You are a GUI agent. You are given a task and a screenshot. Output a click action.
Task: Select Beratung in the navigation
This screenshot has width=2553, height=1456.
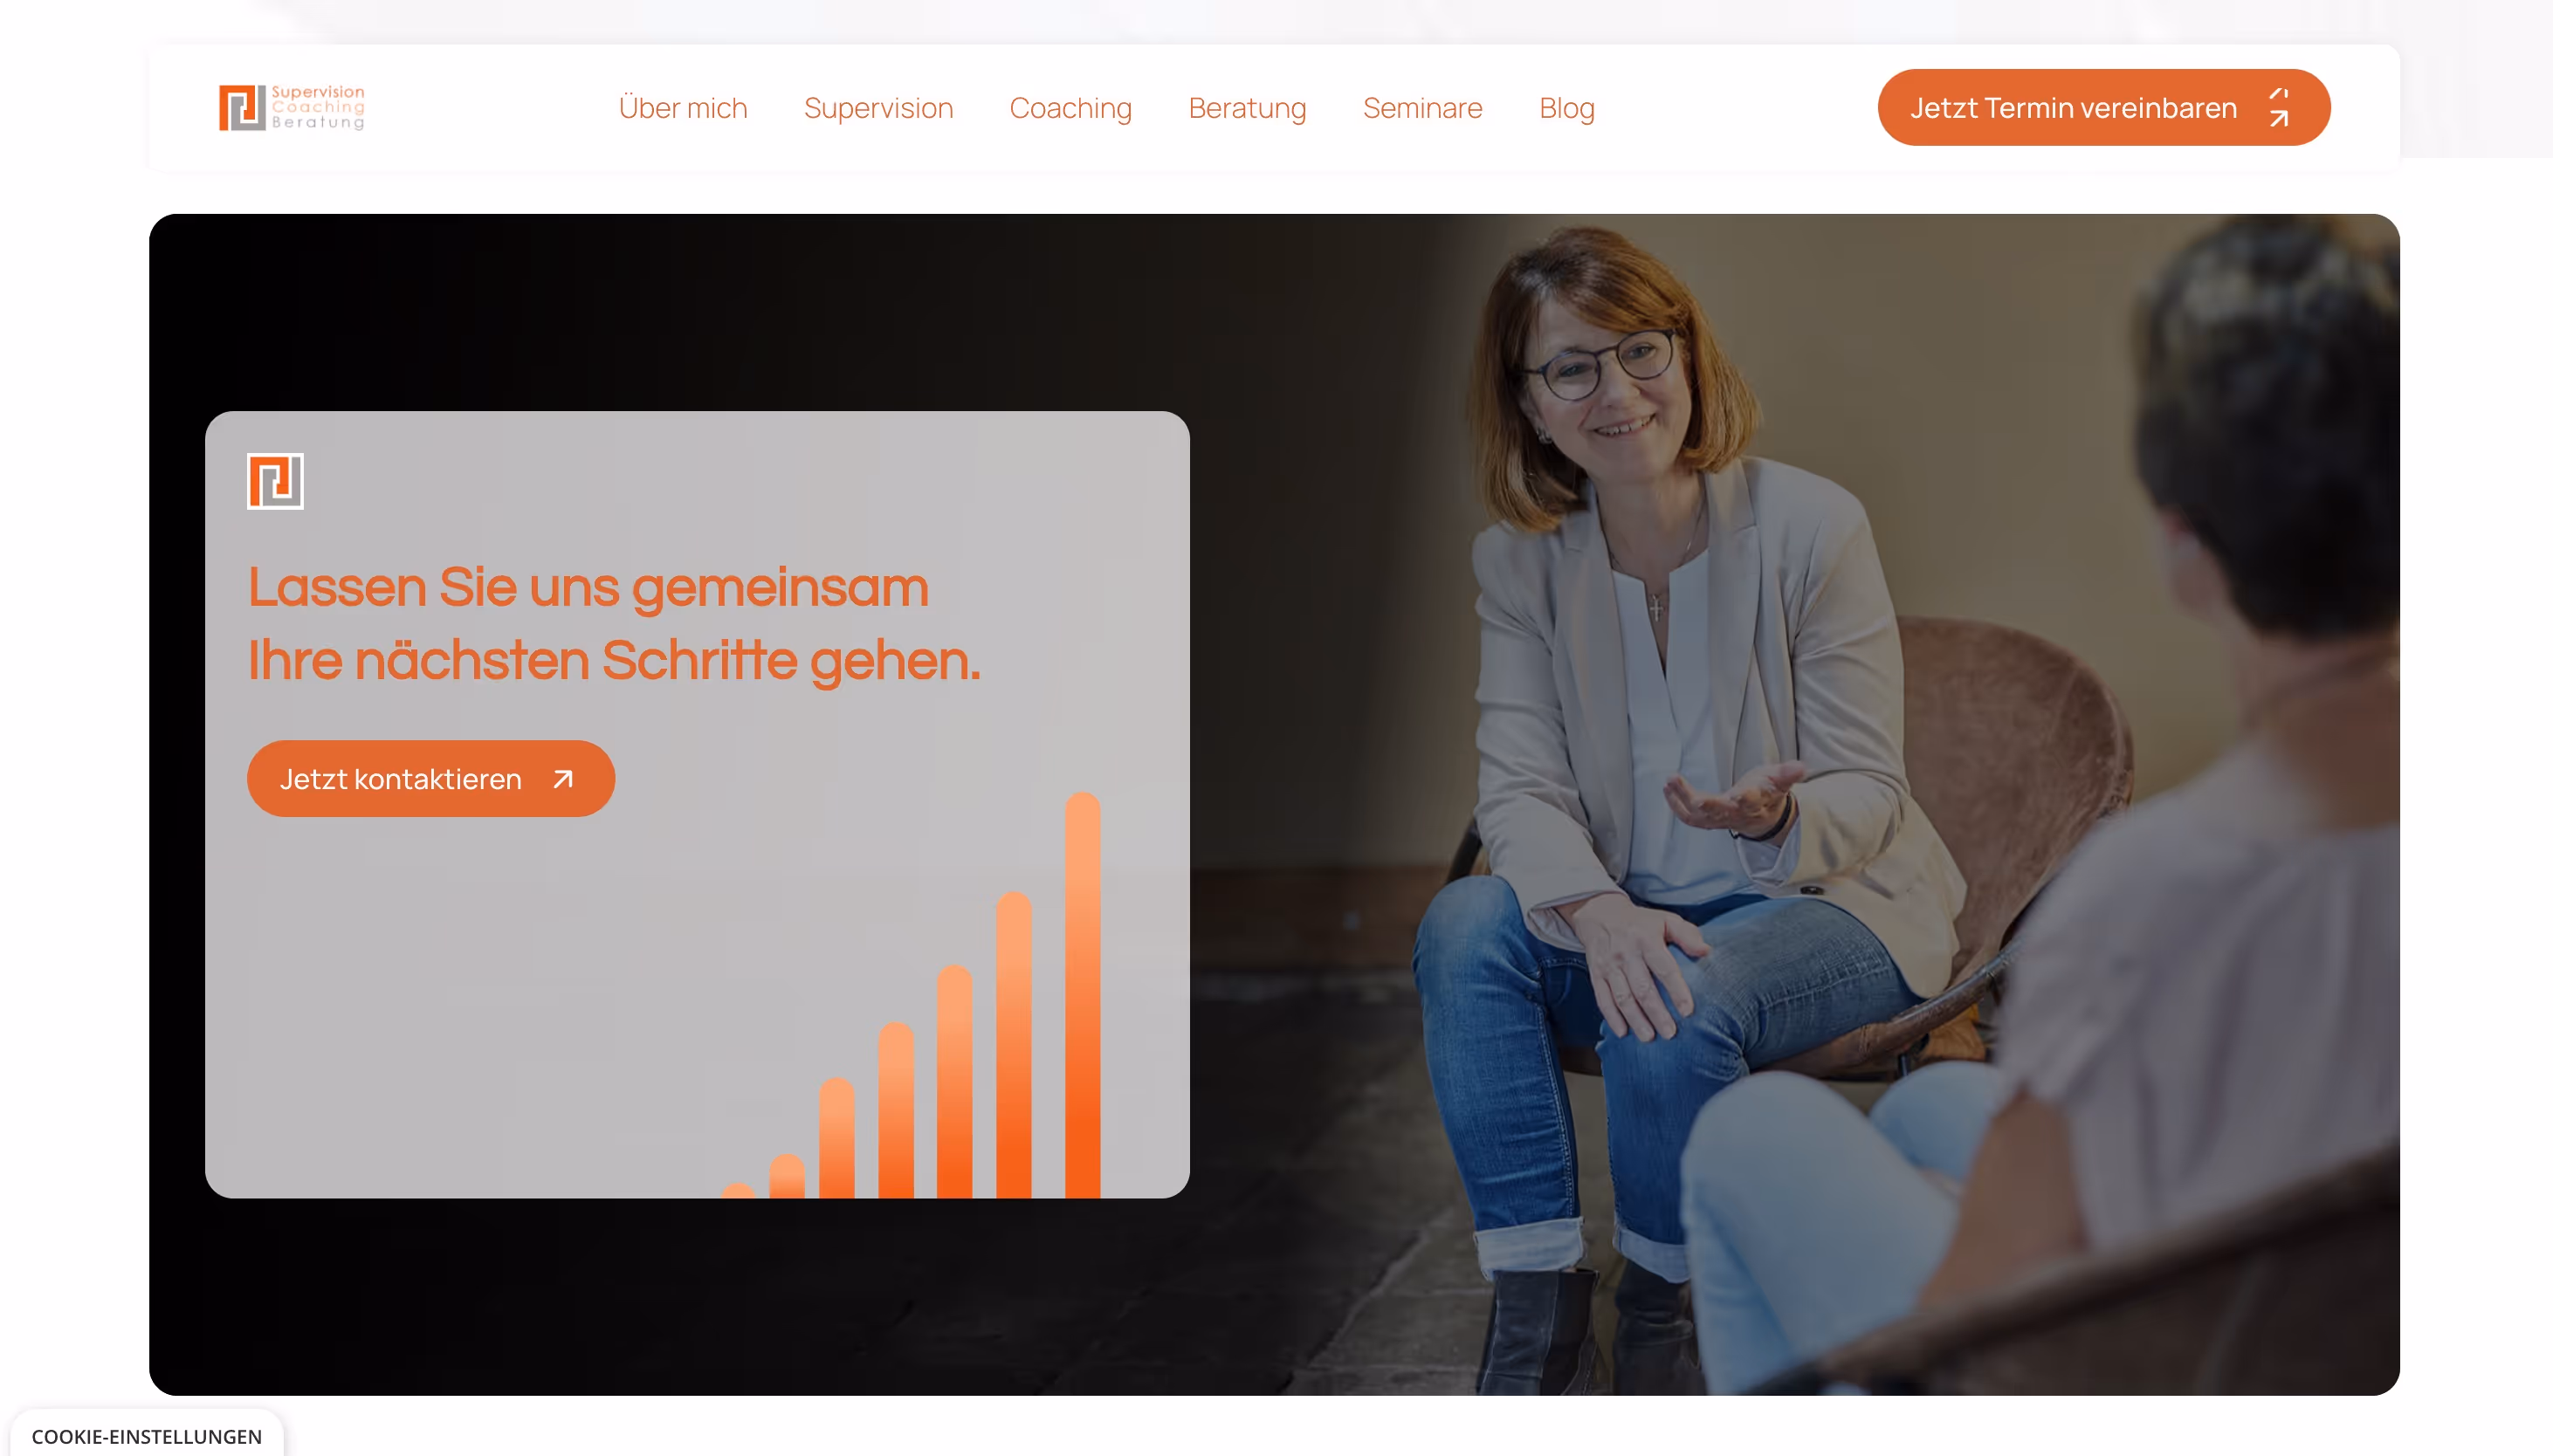click(1247, 108)
